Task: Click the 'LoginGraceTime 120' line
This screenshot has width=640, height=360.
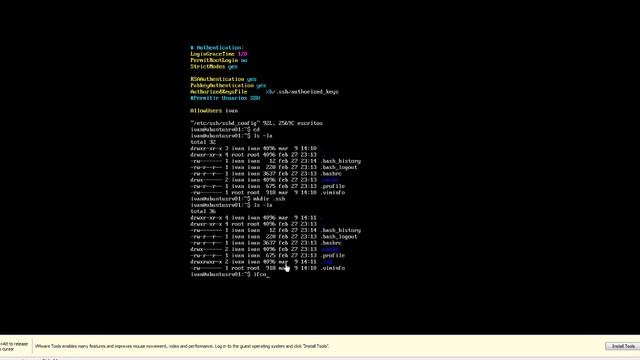Action: (219, 54)
